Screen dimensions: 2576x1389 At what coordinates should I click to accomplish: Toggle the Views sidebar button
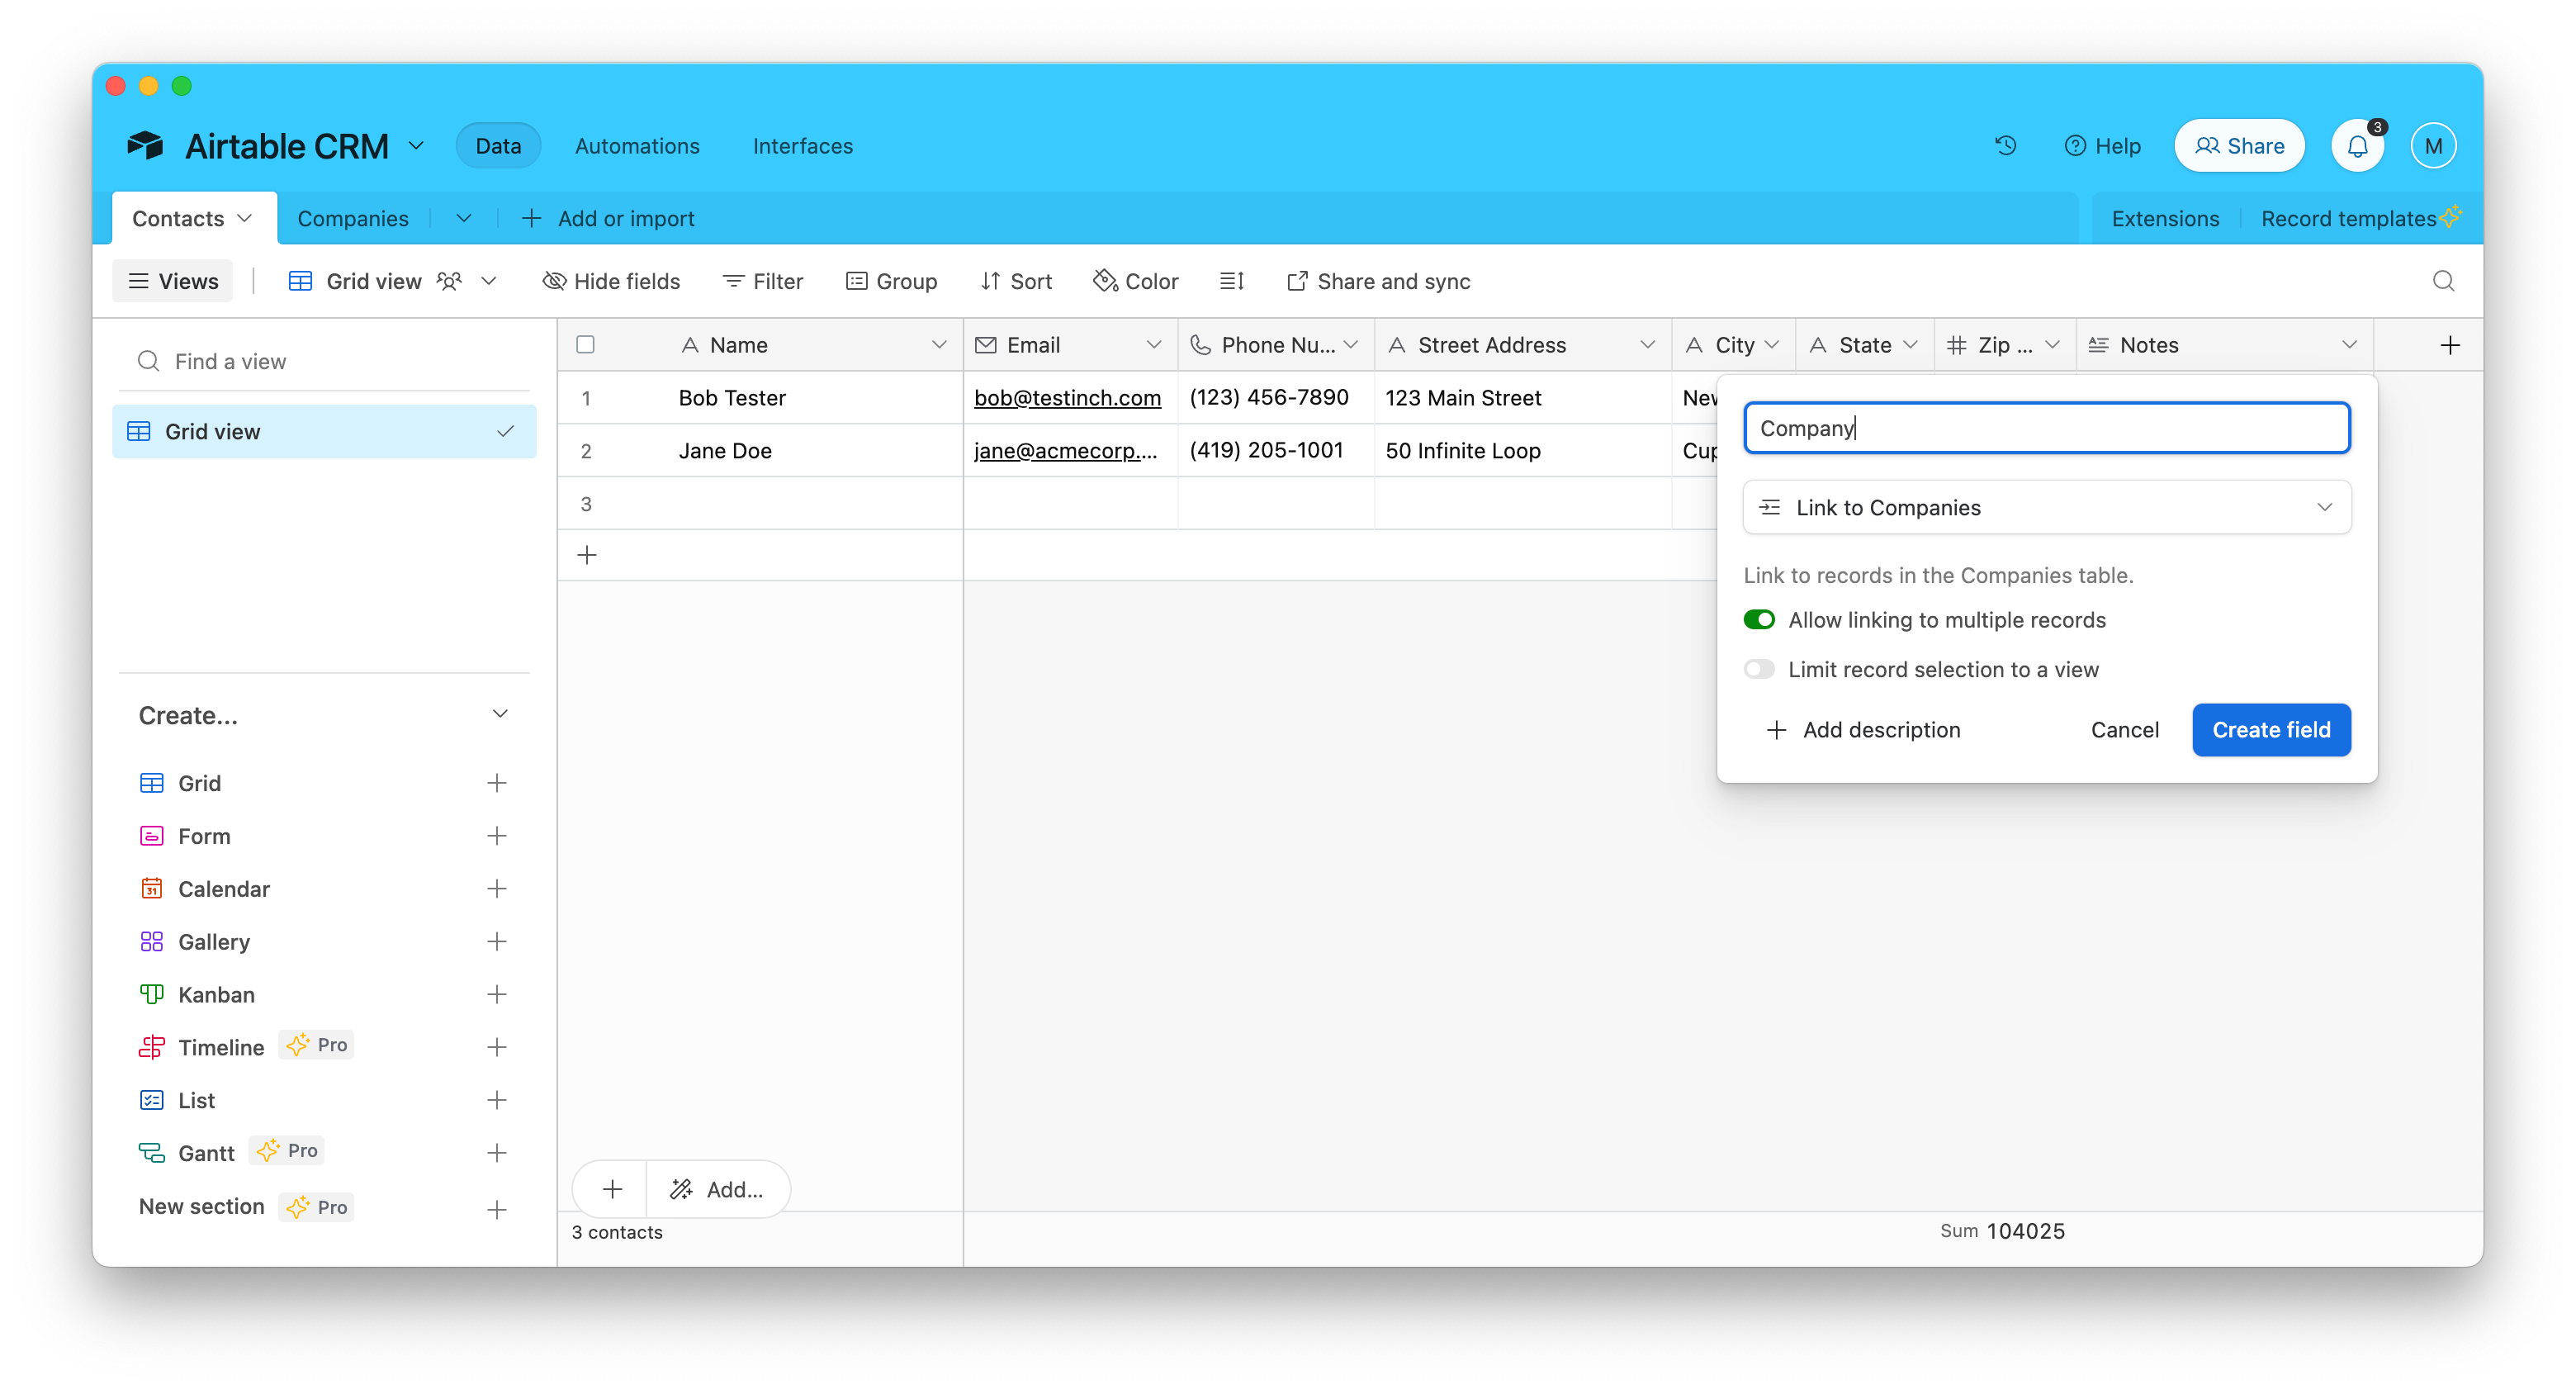[173, 281]
